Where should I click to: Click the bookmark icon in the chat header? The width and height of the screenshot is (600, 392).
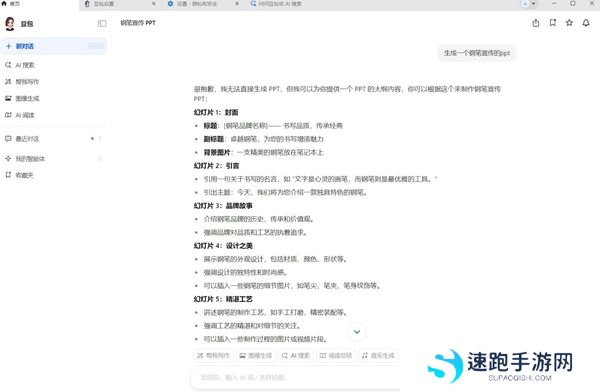click(x=553, y=23)
